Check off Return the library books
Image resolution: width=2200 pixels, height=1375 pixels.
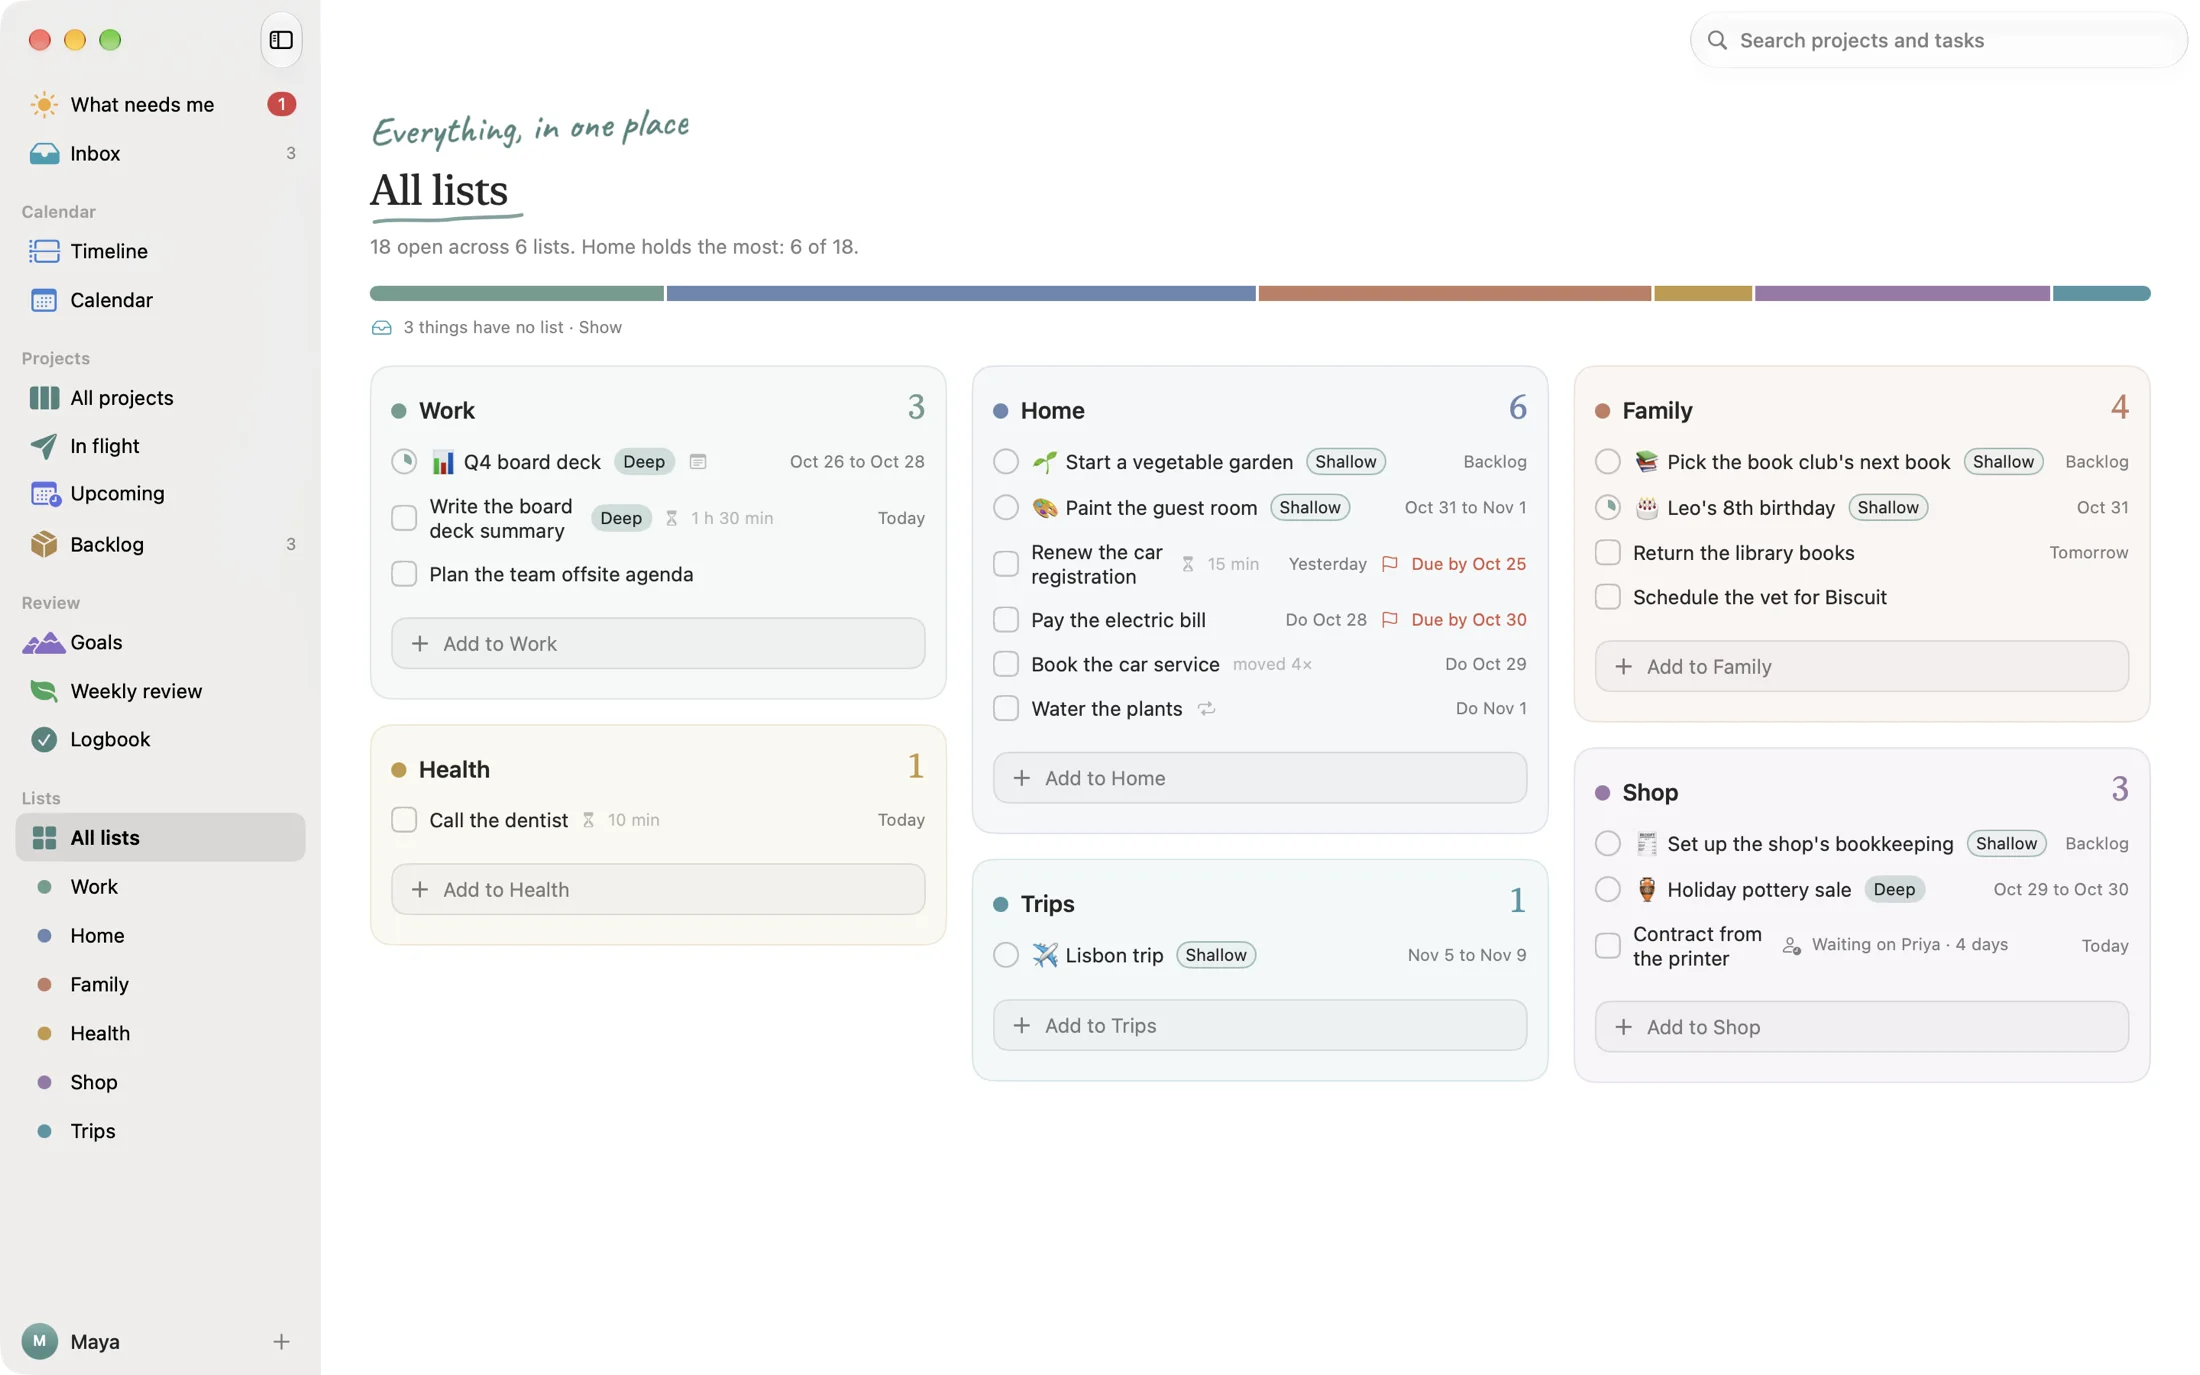pos(1608,552)
